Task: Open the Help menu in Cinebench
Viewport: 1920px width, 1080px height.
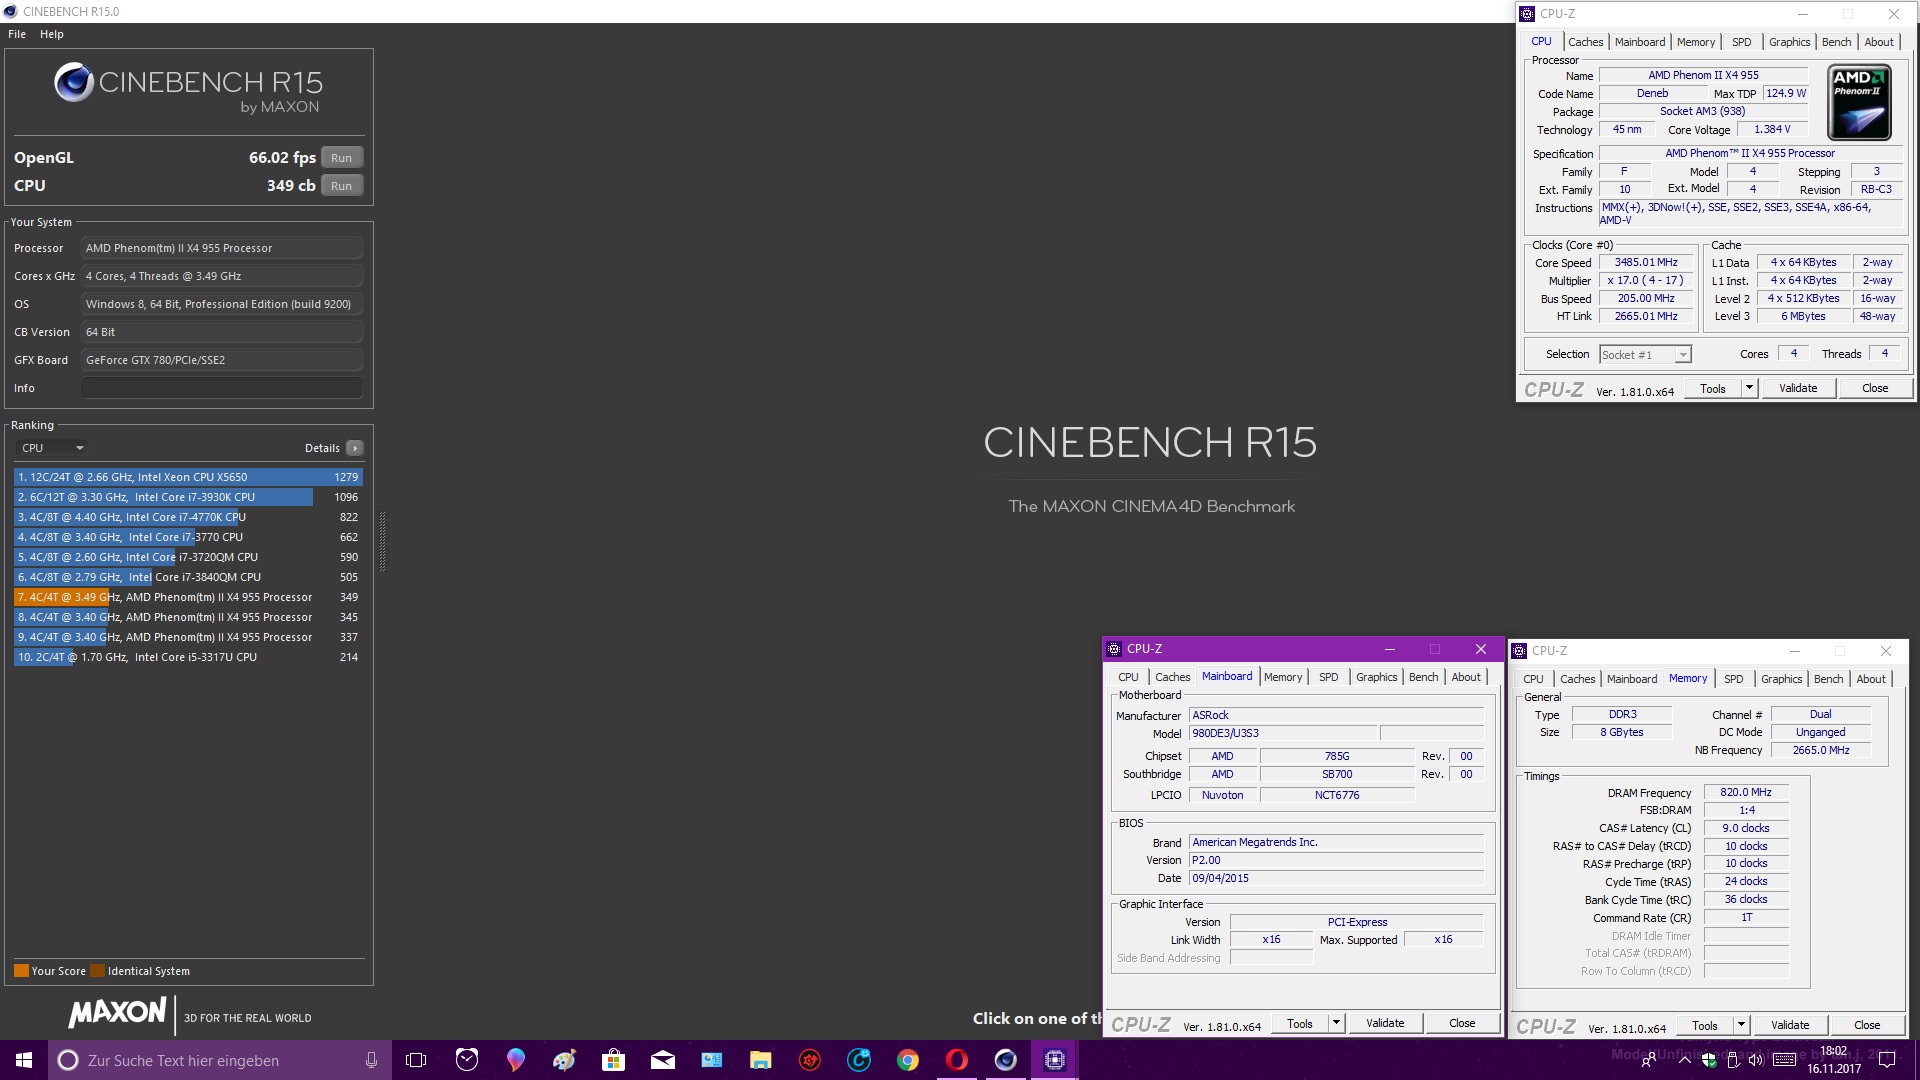Action: [x=52, y=34]
